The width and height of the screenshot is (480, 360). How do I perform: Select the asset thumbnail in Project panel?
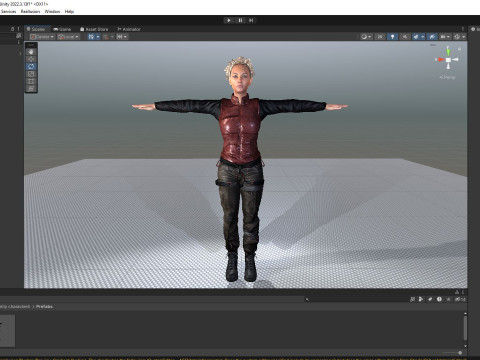[x=7, y=331]
